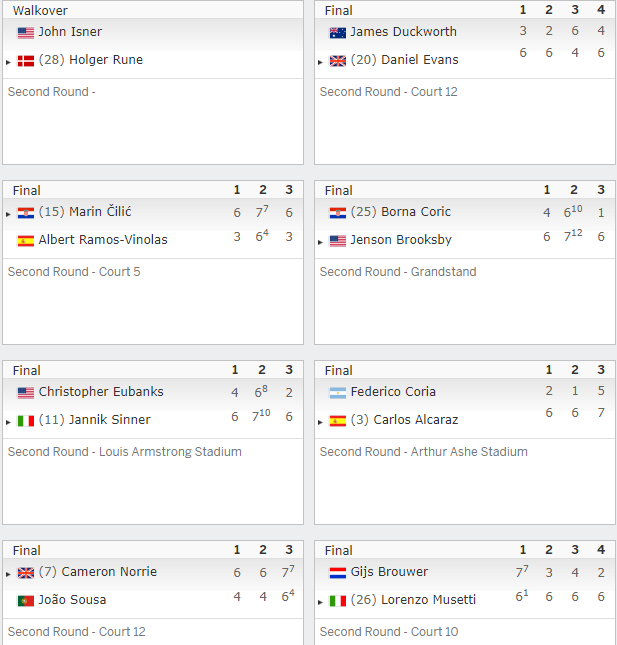The width and height of the screenshot is (617, 645).
Task: Click the Netherlands flag next to Gijs Brouwer
Action: click(x=338, y=573)
